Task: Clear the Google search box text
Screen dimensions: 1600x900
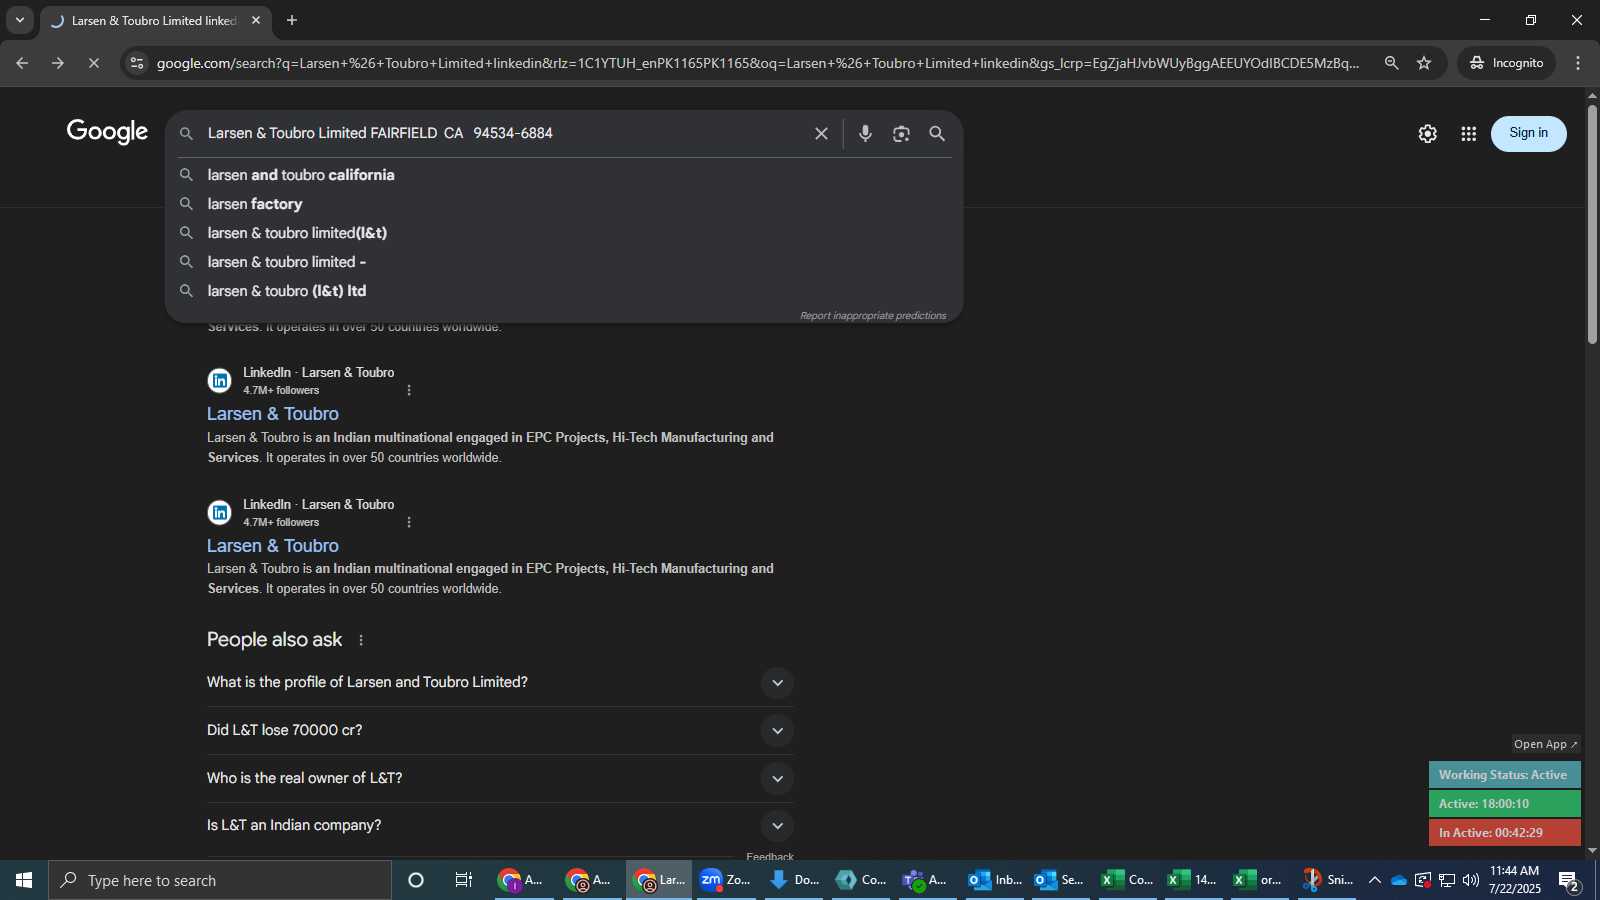Action: tap(821, 133)
